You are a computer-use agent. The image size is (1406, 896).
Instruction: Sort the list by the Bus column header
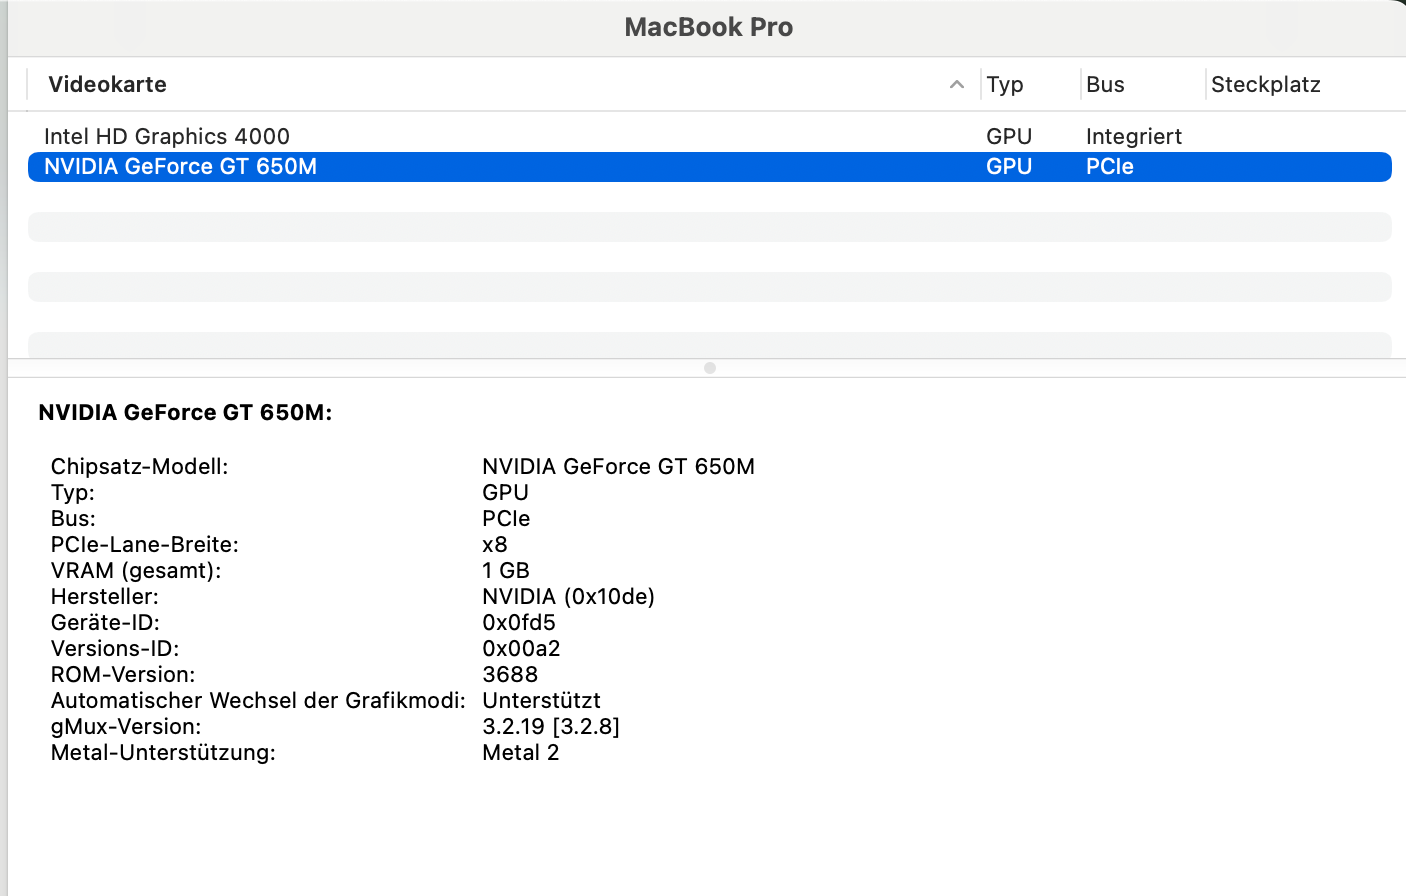(x=1105, y=85)
